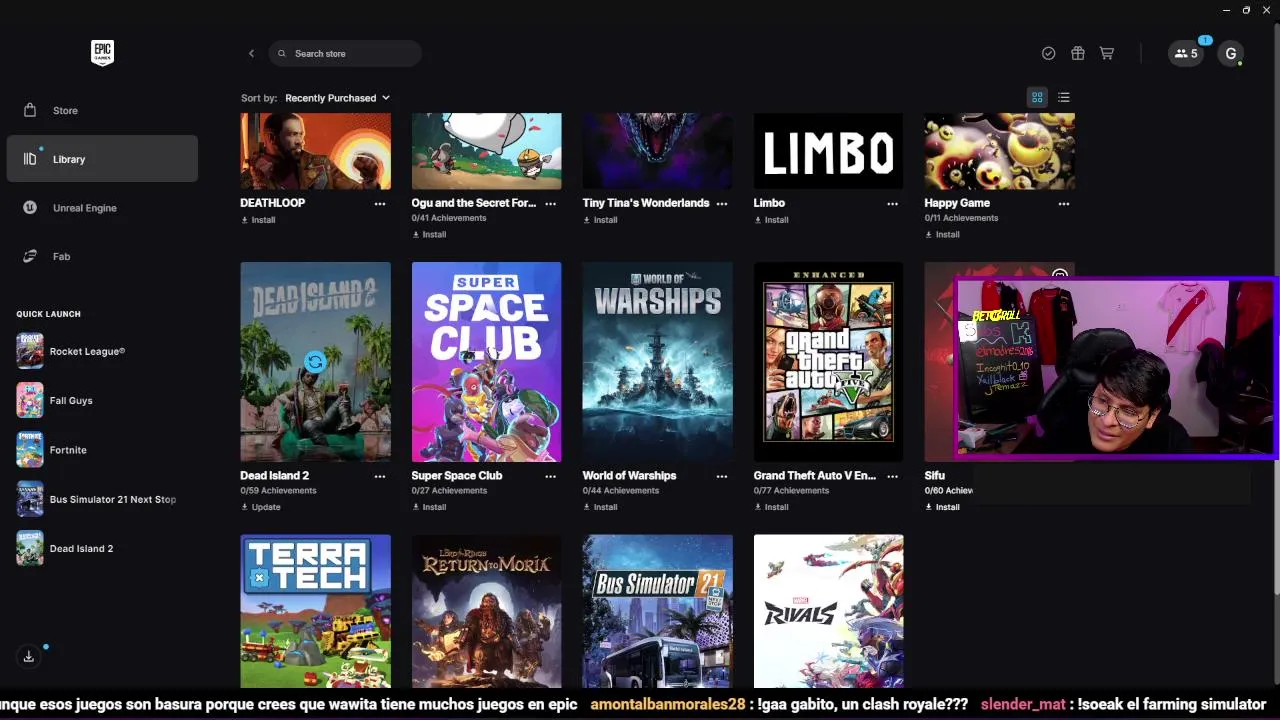Open the downloads icon at sidebar bottom
This screenshot has height=720, width=1280.
pyautogui.click(x=29, y=656)
